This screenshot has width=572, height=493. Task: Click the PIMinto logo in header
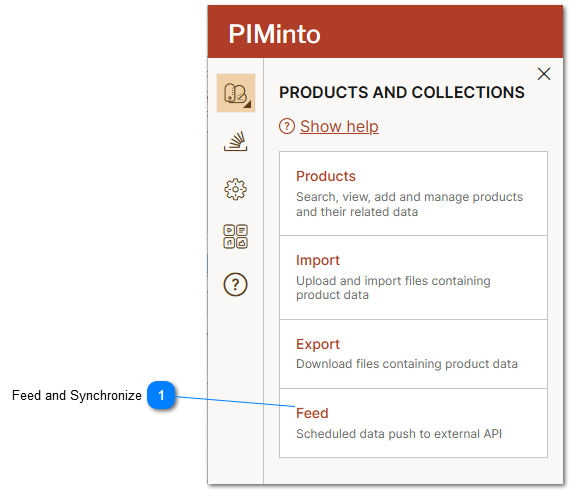(274, 34)
